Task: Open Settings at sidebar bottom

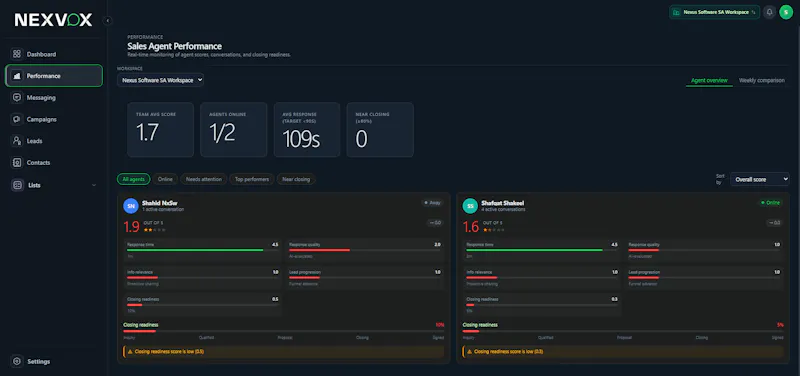Action: click(54, 361)
